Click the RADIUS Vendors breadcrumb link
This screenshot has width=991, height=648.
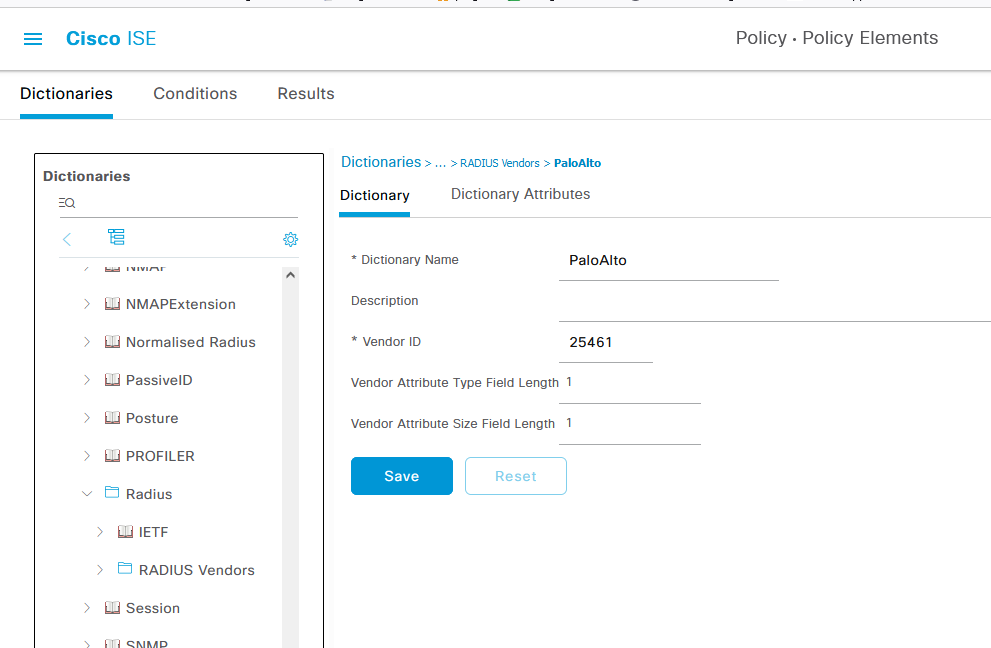click(500, 163)
